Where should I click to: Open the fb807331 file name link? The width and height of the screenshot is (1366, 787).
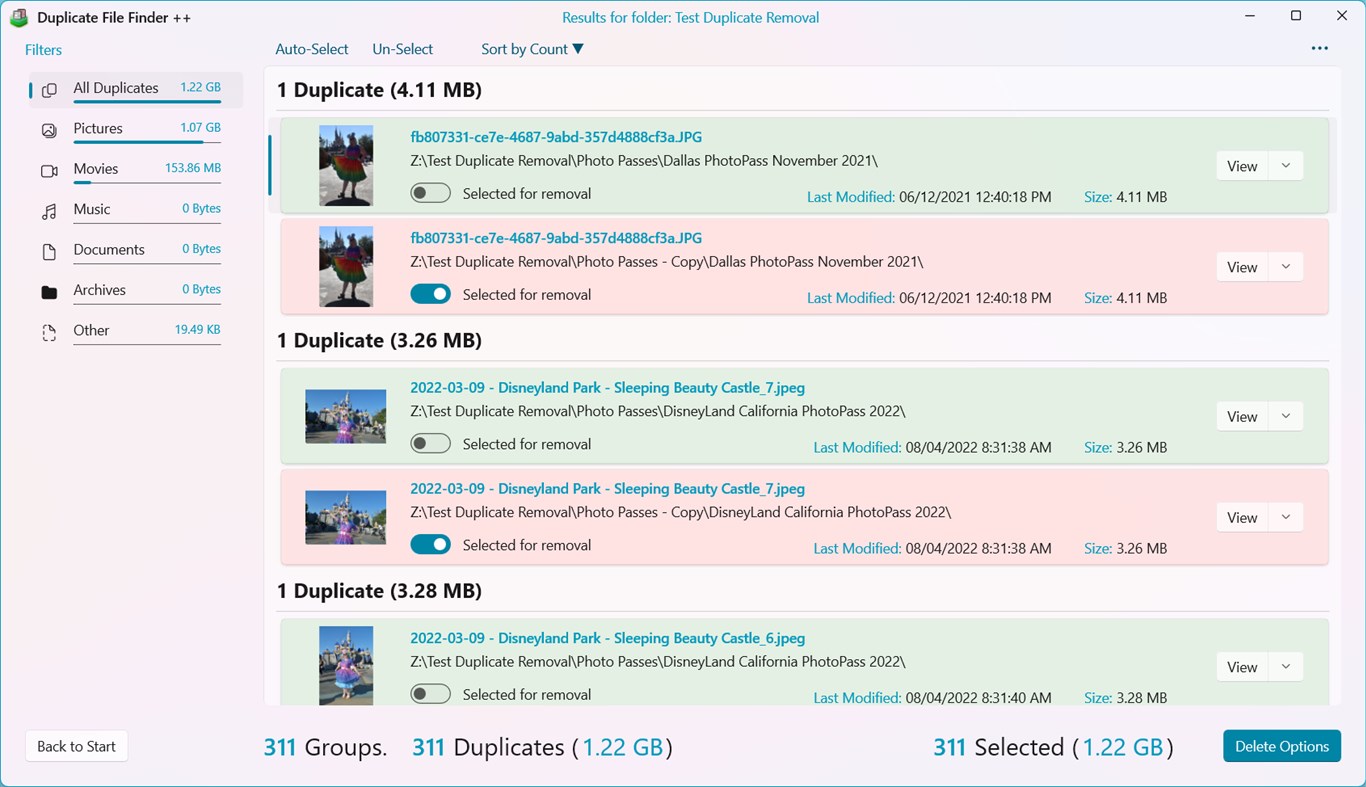coord(556,136)
